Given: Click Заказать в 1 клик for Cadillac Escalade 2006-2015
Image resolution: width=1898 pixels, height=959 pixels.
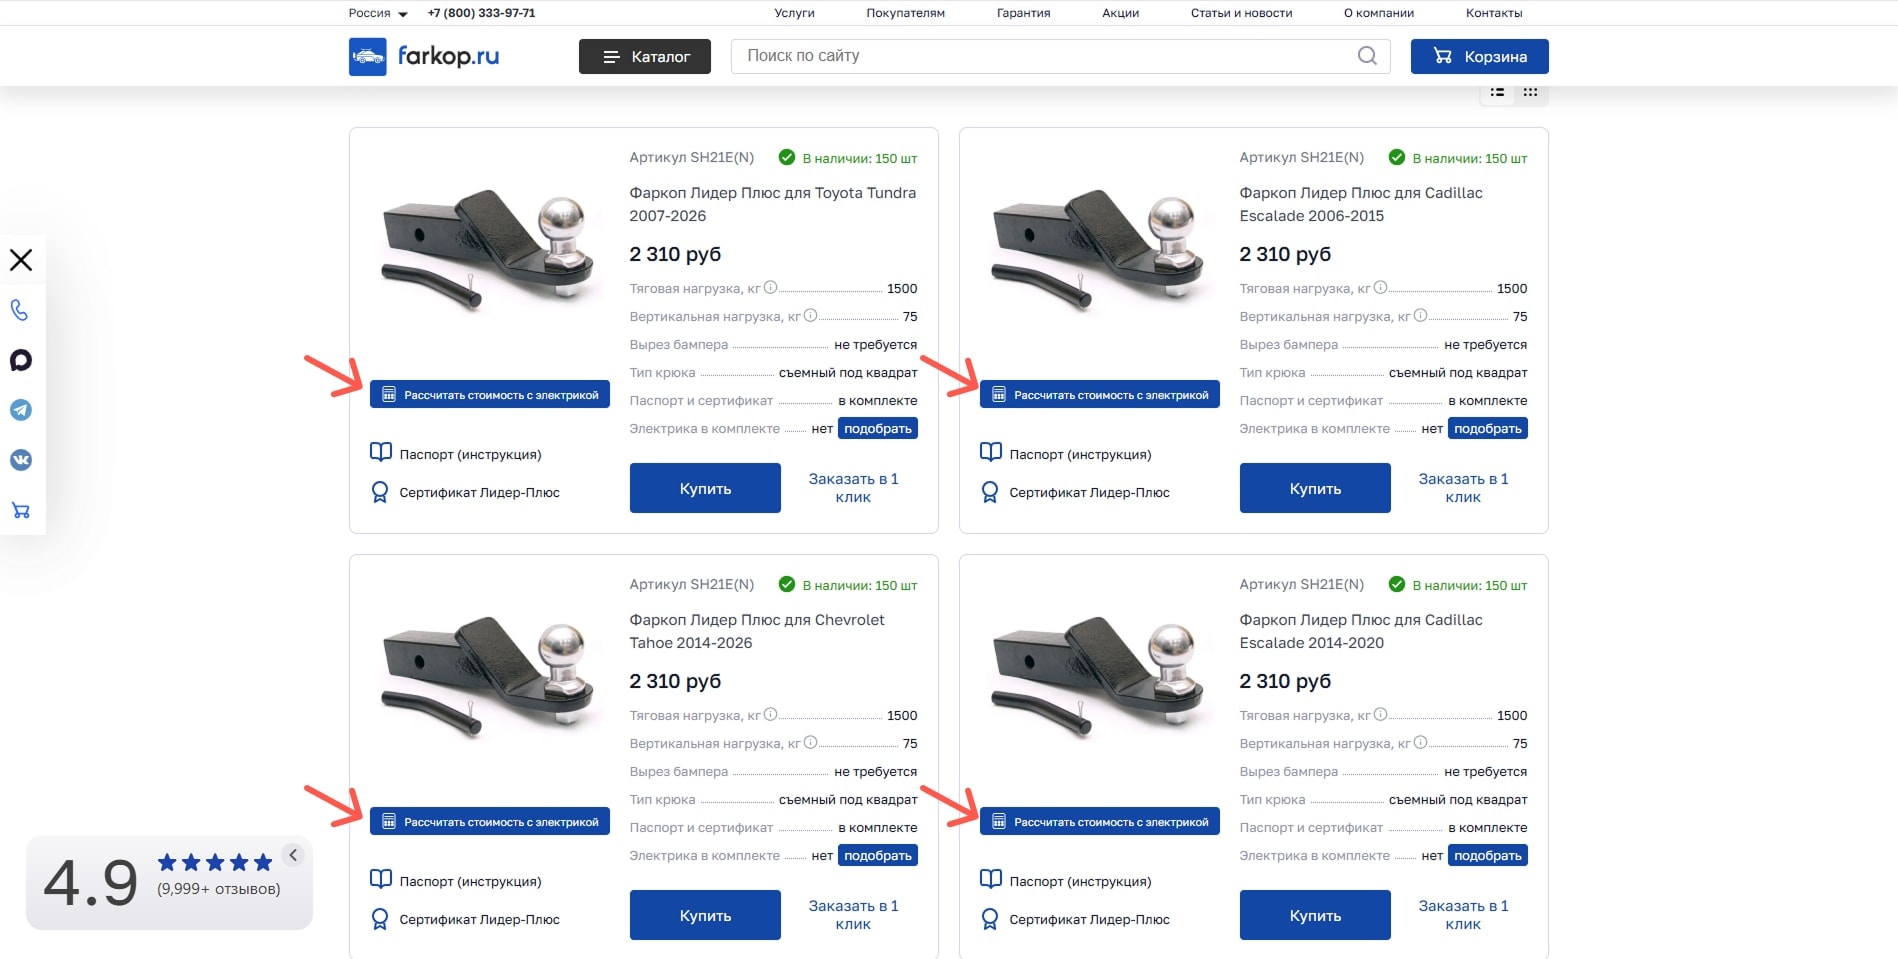Looking at the screenshot, I should tap(1463, 488).
